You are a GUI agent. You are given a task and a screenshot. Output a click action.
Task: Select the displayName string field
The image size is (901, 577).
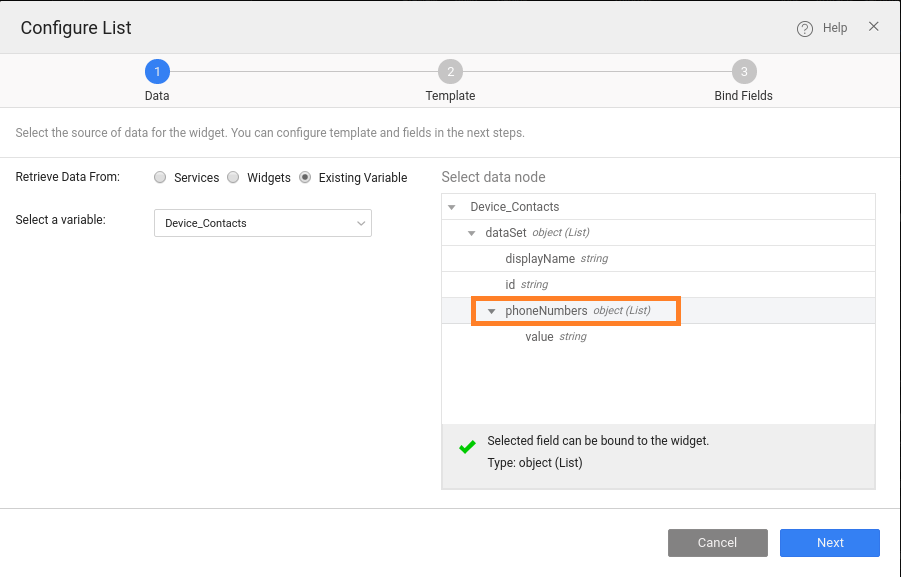540,259
